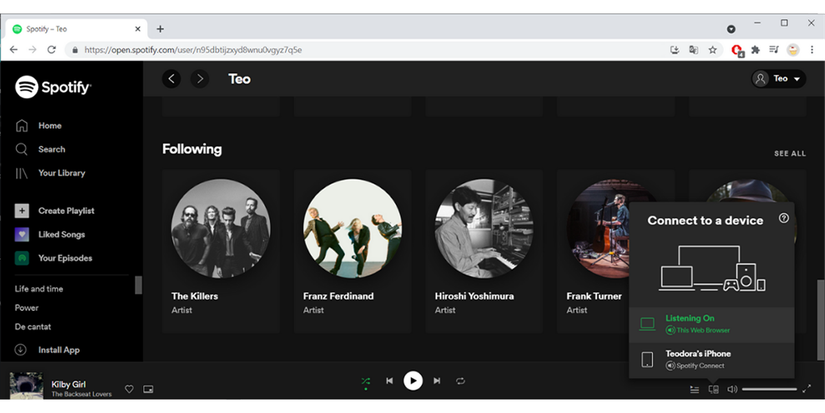Image resolution: width=825 pixels, height=413 pixels.
Task: Go back with Spotify back arrow
Action: pos(172,79)
